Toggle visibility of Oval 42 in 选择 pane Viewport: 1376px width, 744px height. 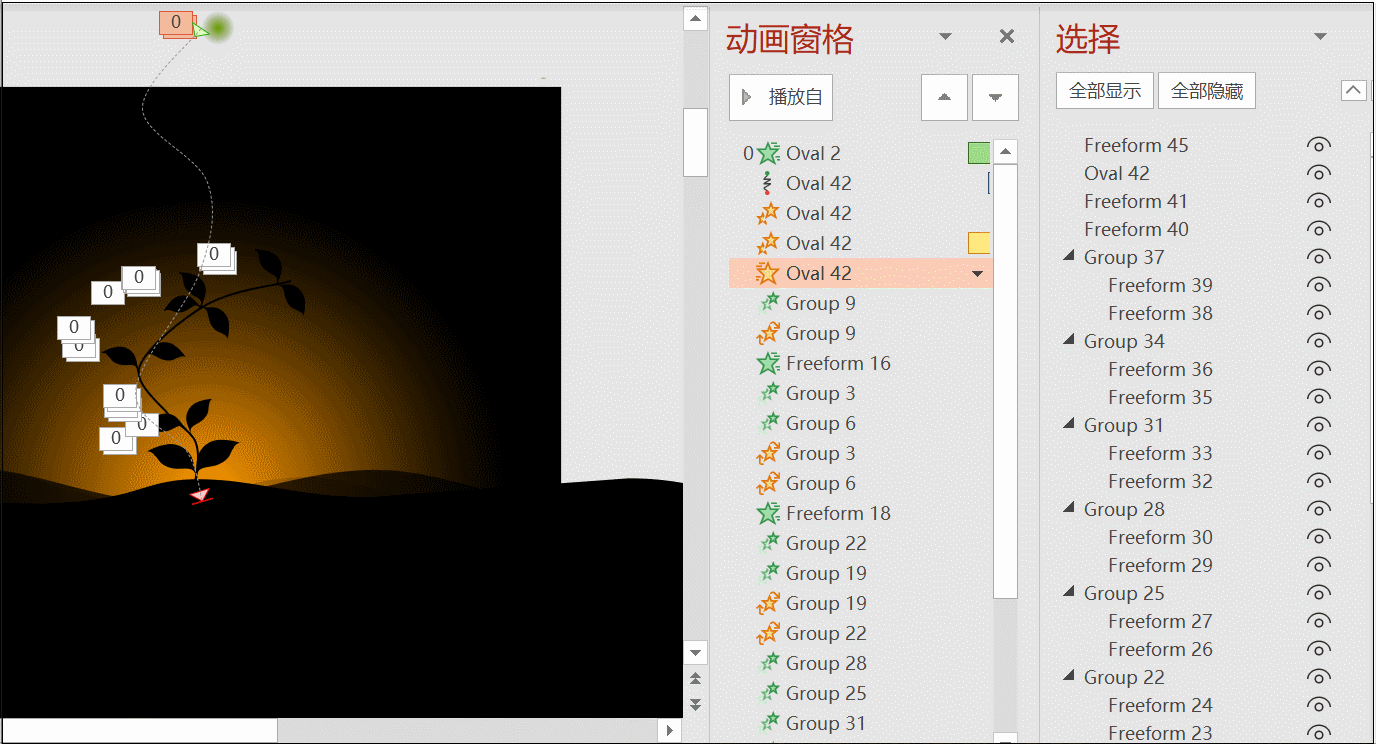[1319, 173]
